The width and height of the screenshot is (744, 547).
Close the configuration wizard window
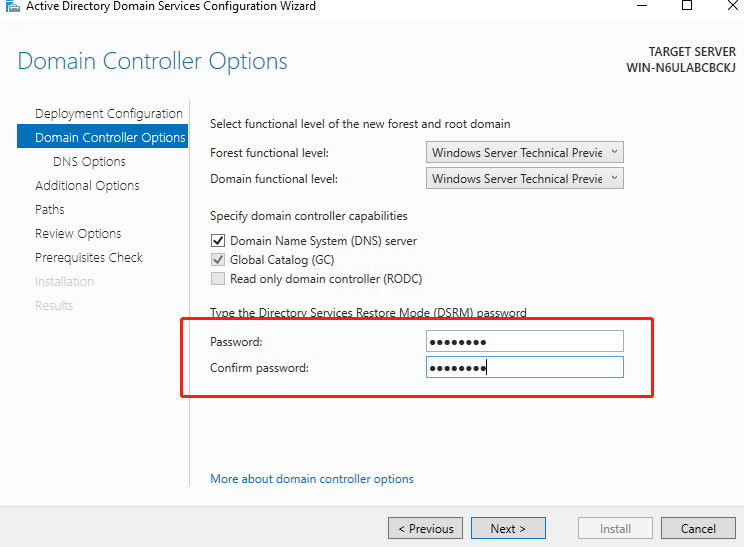pos(733,6)
